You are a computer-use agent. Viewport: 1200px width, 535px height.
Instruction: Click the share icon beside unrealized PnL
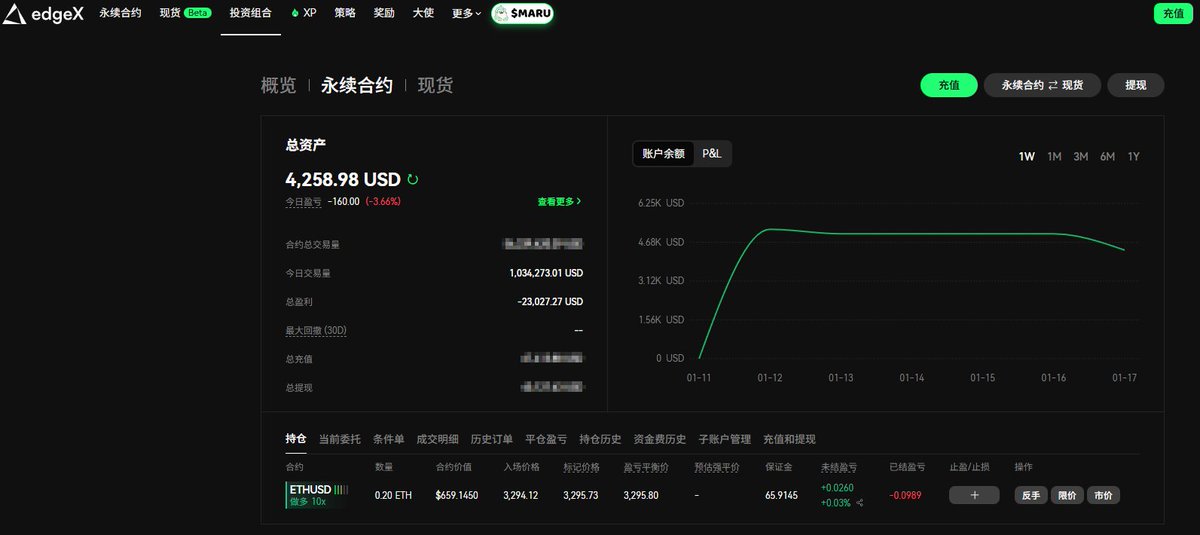point(860,503)
